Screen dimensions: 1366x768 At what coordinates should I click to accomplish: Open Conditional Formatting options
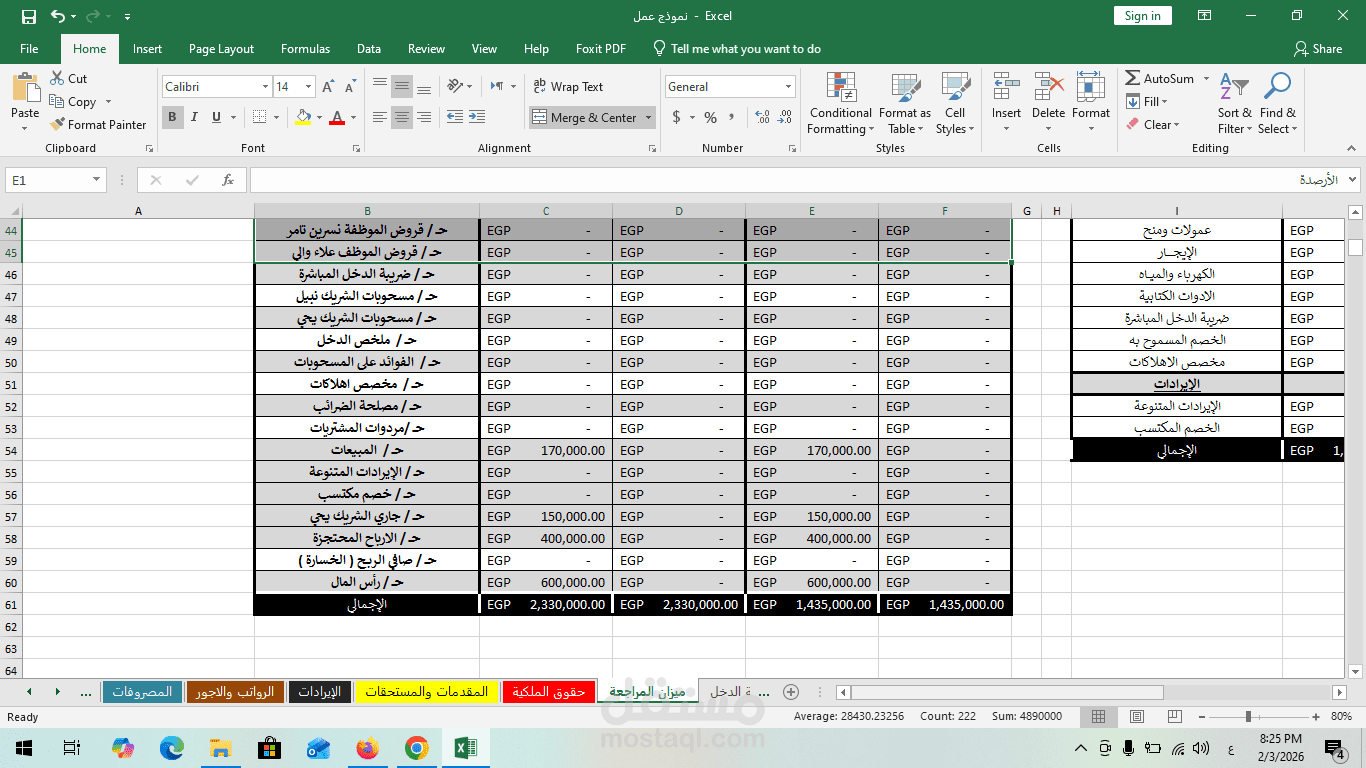(840, 104)
